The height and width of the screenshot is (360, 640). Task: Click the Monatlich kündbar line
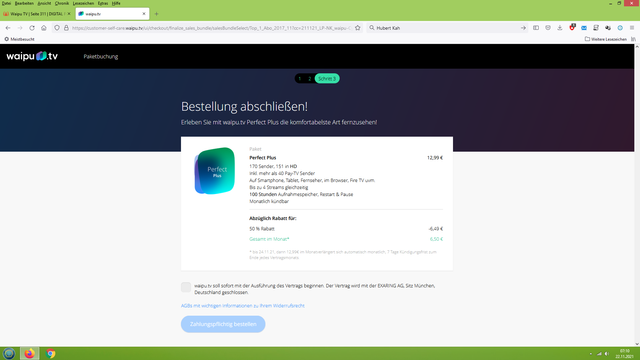click(269, 201)
